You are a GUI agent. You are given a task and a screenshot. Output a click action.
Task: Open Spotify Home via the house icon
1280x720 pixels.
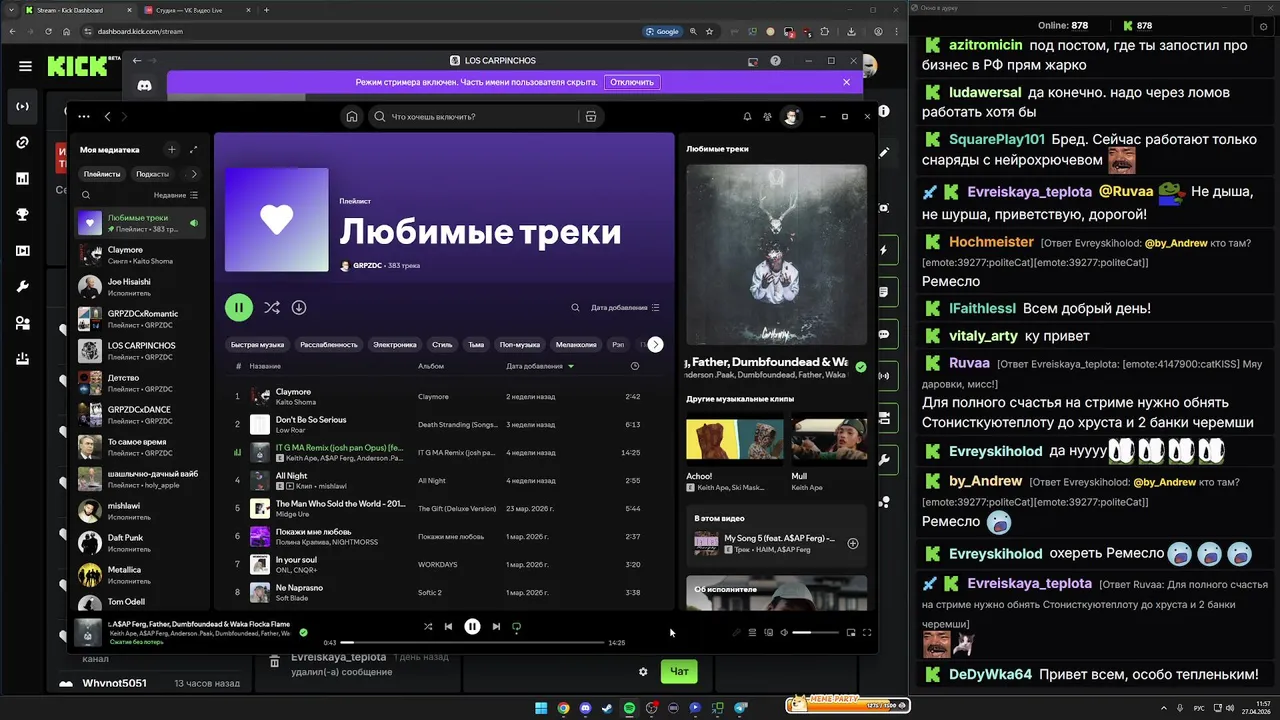tap(352, 117)
